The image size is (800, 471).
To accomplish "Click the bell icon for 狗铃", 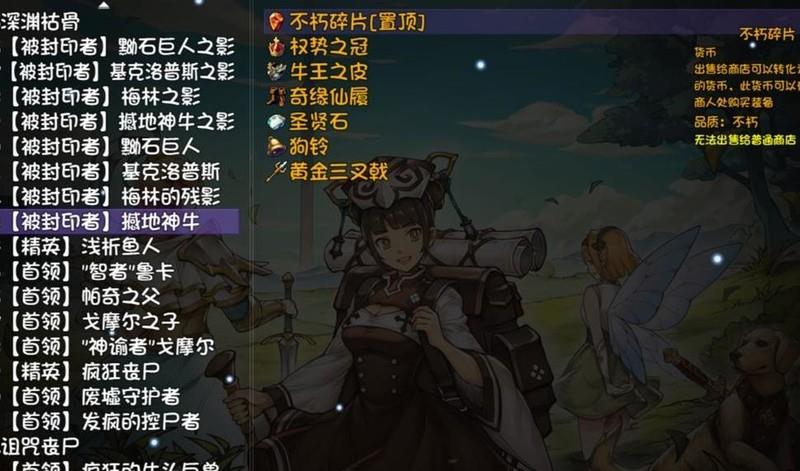I will [x=276, y=147].
